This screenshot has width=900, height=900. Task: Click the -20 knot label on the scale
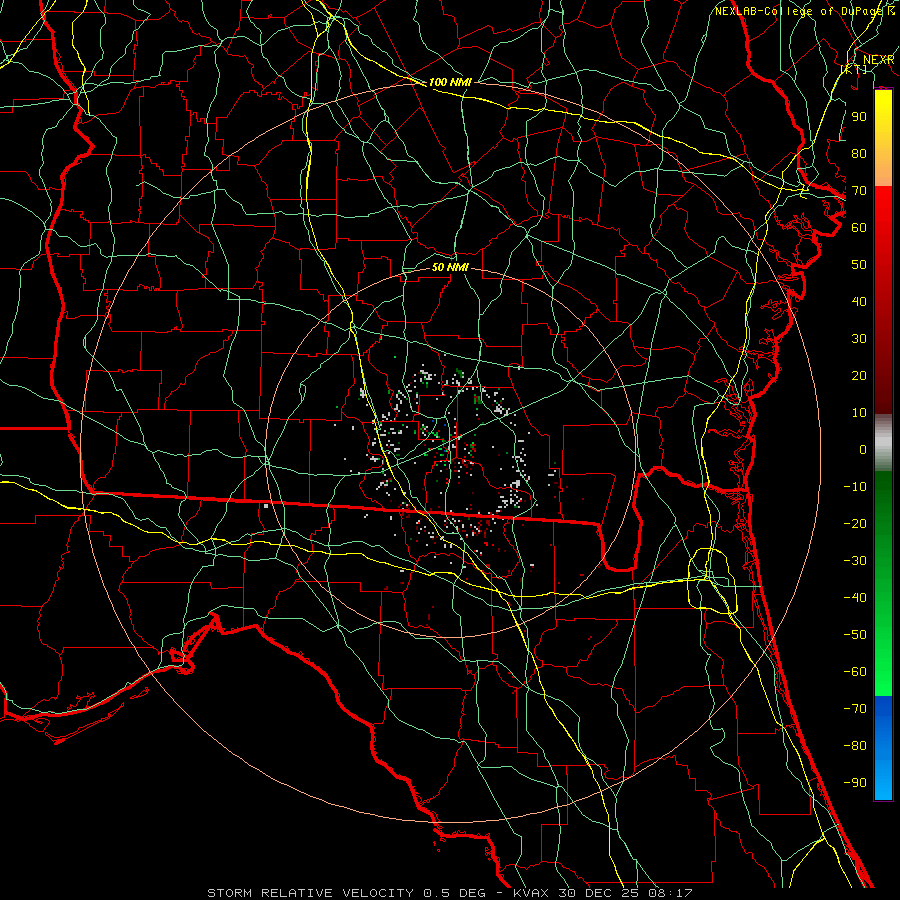click(x=855, y=523)
